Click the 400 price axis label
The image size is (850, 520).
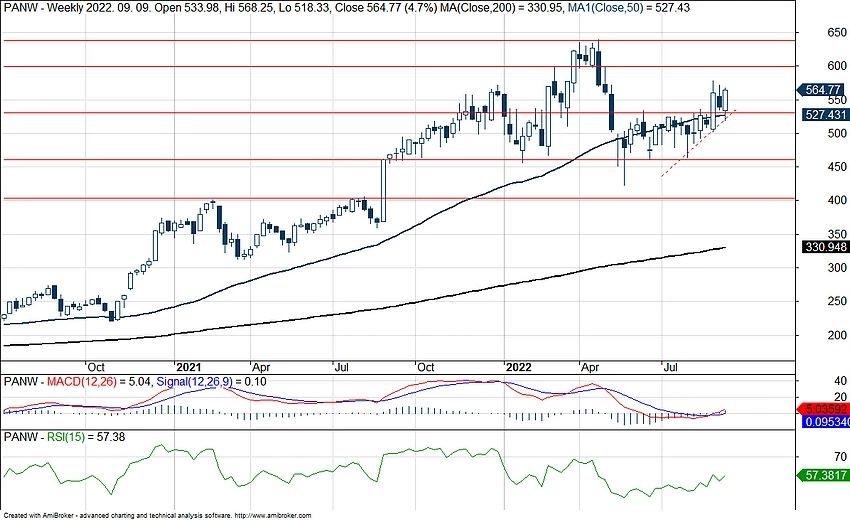(x=836, y=200)
